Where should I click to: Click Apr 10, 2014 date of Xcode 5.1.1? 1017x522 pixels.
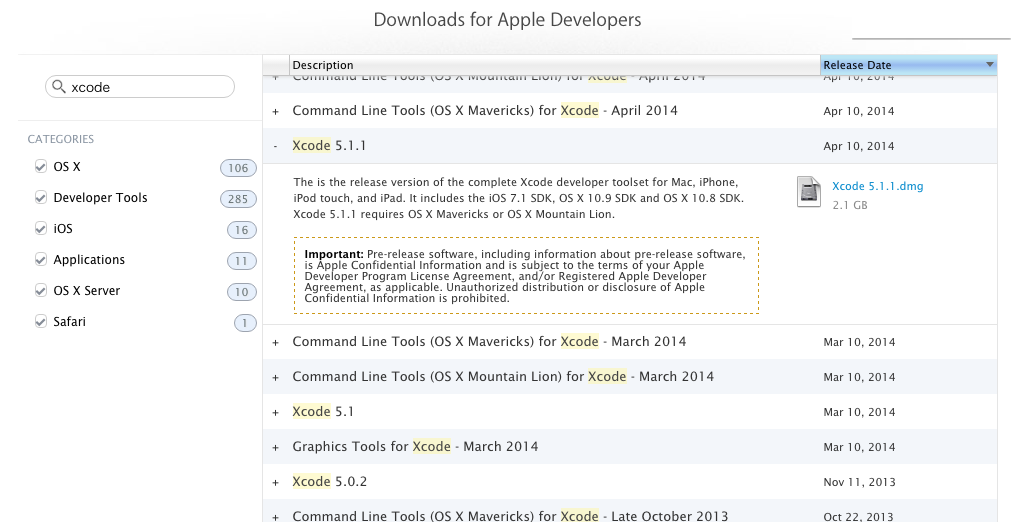pyautogui.click(x=859, y=146)
